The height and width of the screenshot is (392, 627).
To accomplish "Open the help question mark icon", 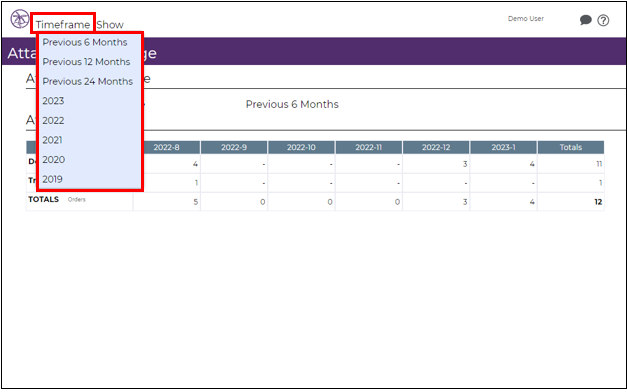I will [x=603, y=20].
